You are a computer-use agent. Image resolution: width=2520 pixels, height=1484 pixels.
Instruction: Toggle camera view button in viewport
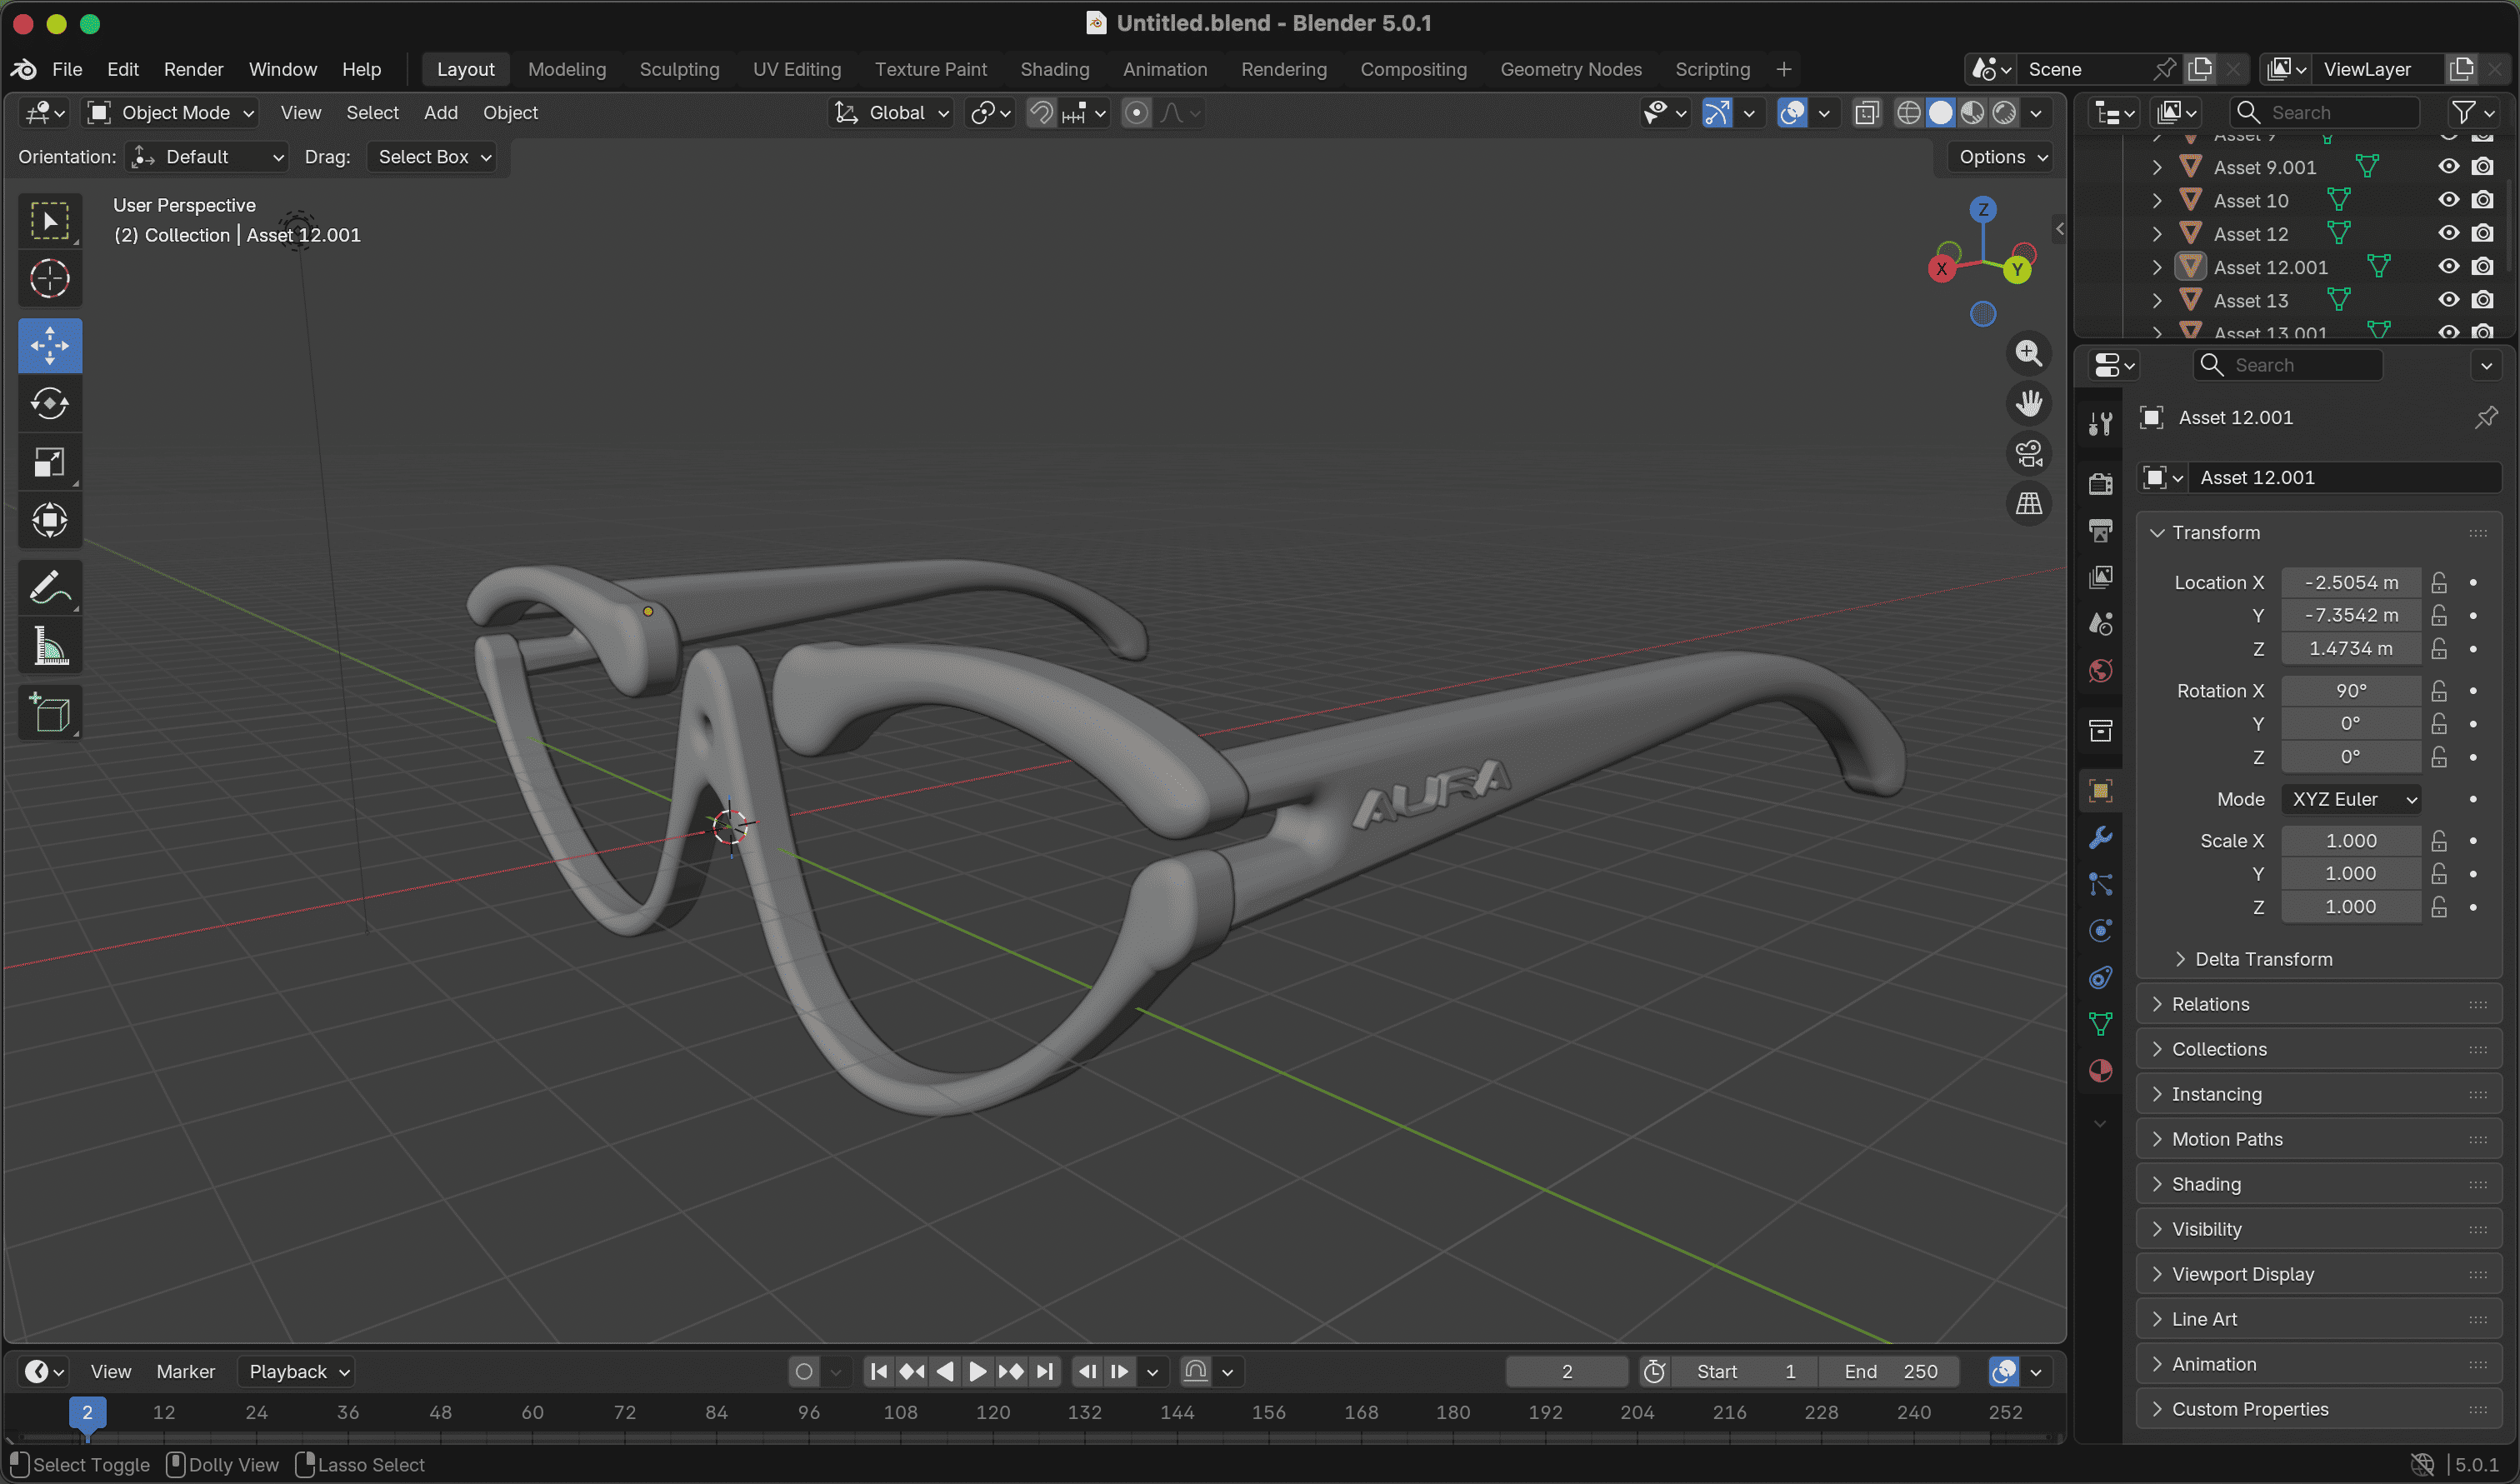pyautogui.click(x=2028, y=454)
